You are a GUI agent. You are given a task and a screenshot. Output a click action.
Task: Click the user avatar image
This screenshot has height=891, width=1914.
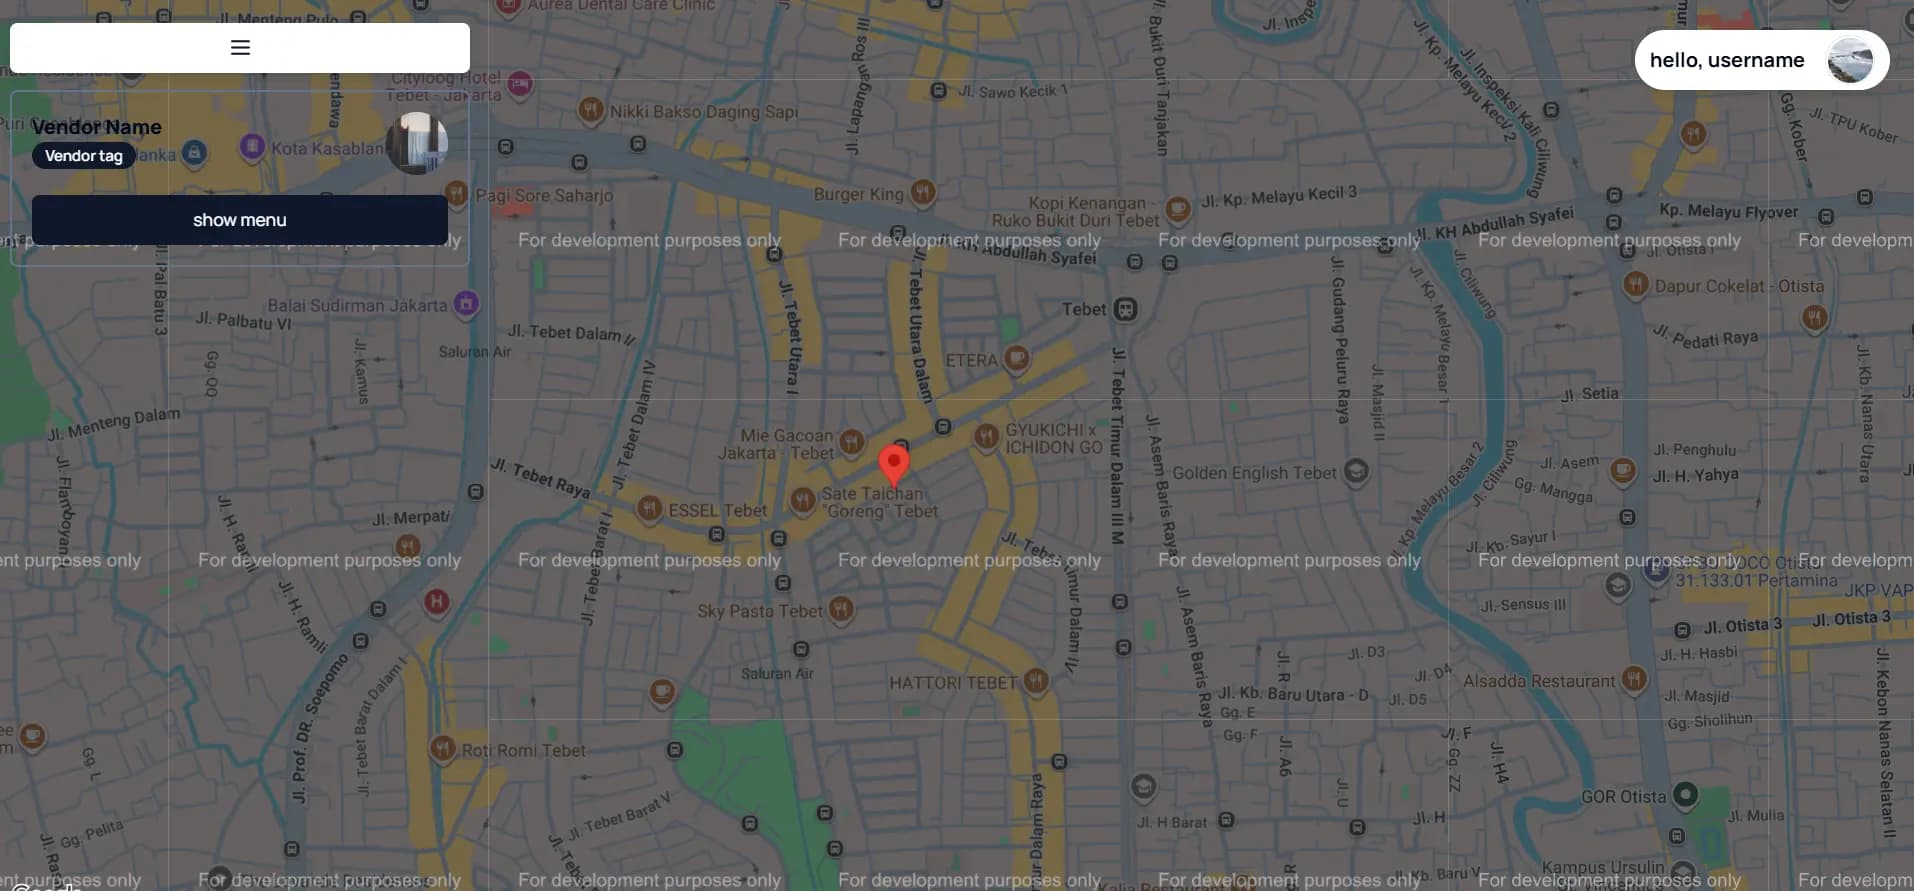tap(1850, 60)
